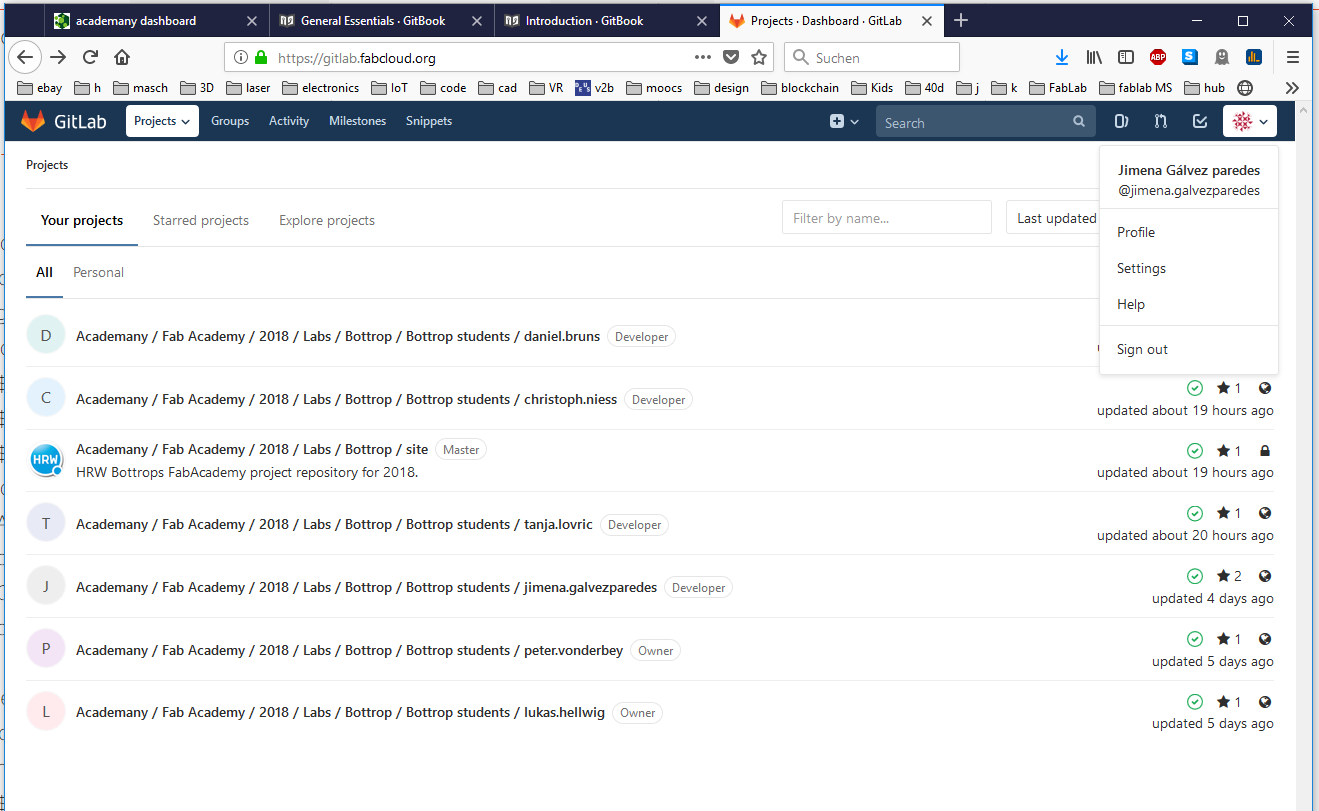
Task: Sign out from the user menu
Action: tap(1142, 349)
